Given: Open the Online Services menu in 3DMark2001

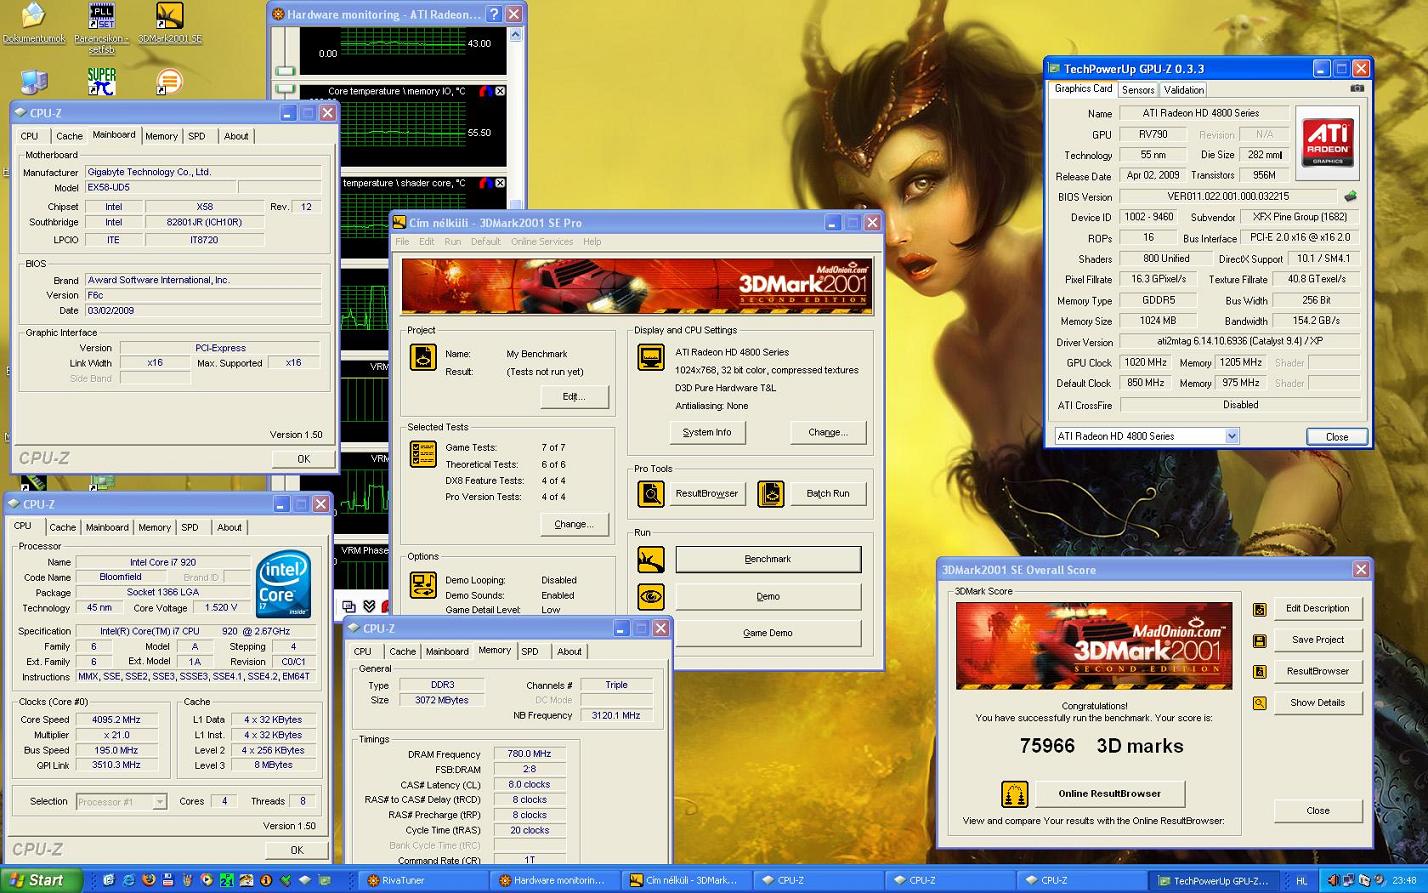Looking at the screenshot, I should [542, 242].
